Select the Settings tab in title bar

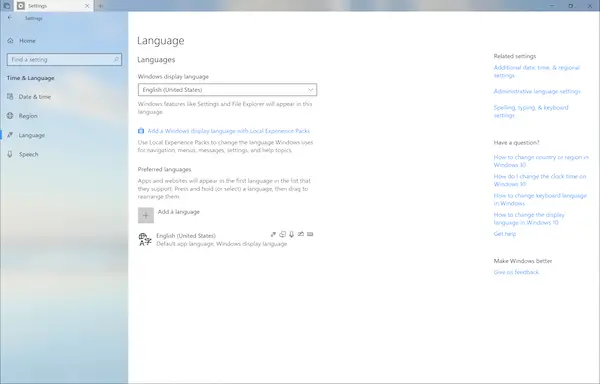click(54, 6)
